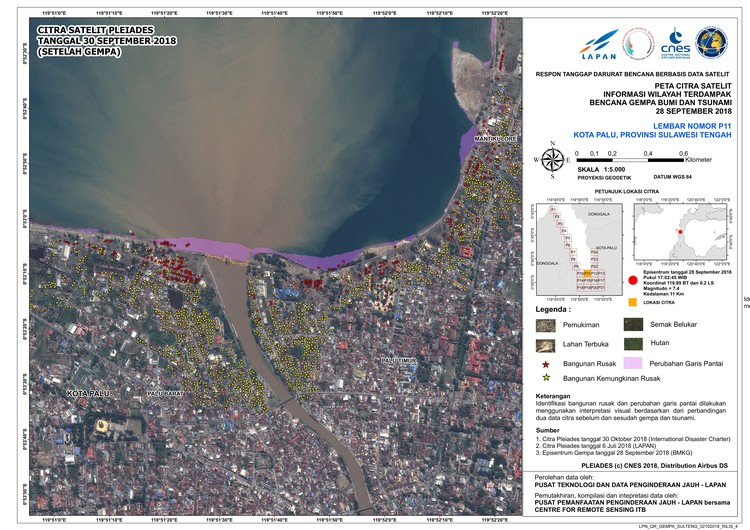
Task: Click the 'Sumber' heading
Action: (x=548, y=430)
